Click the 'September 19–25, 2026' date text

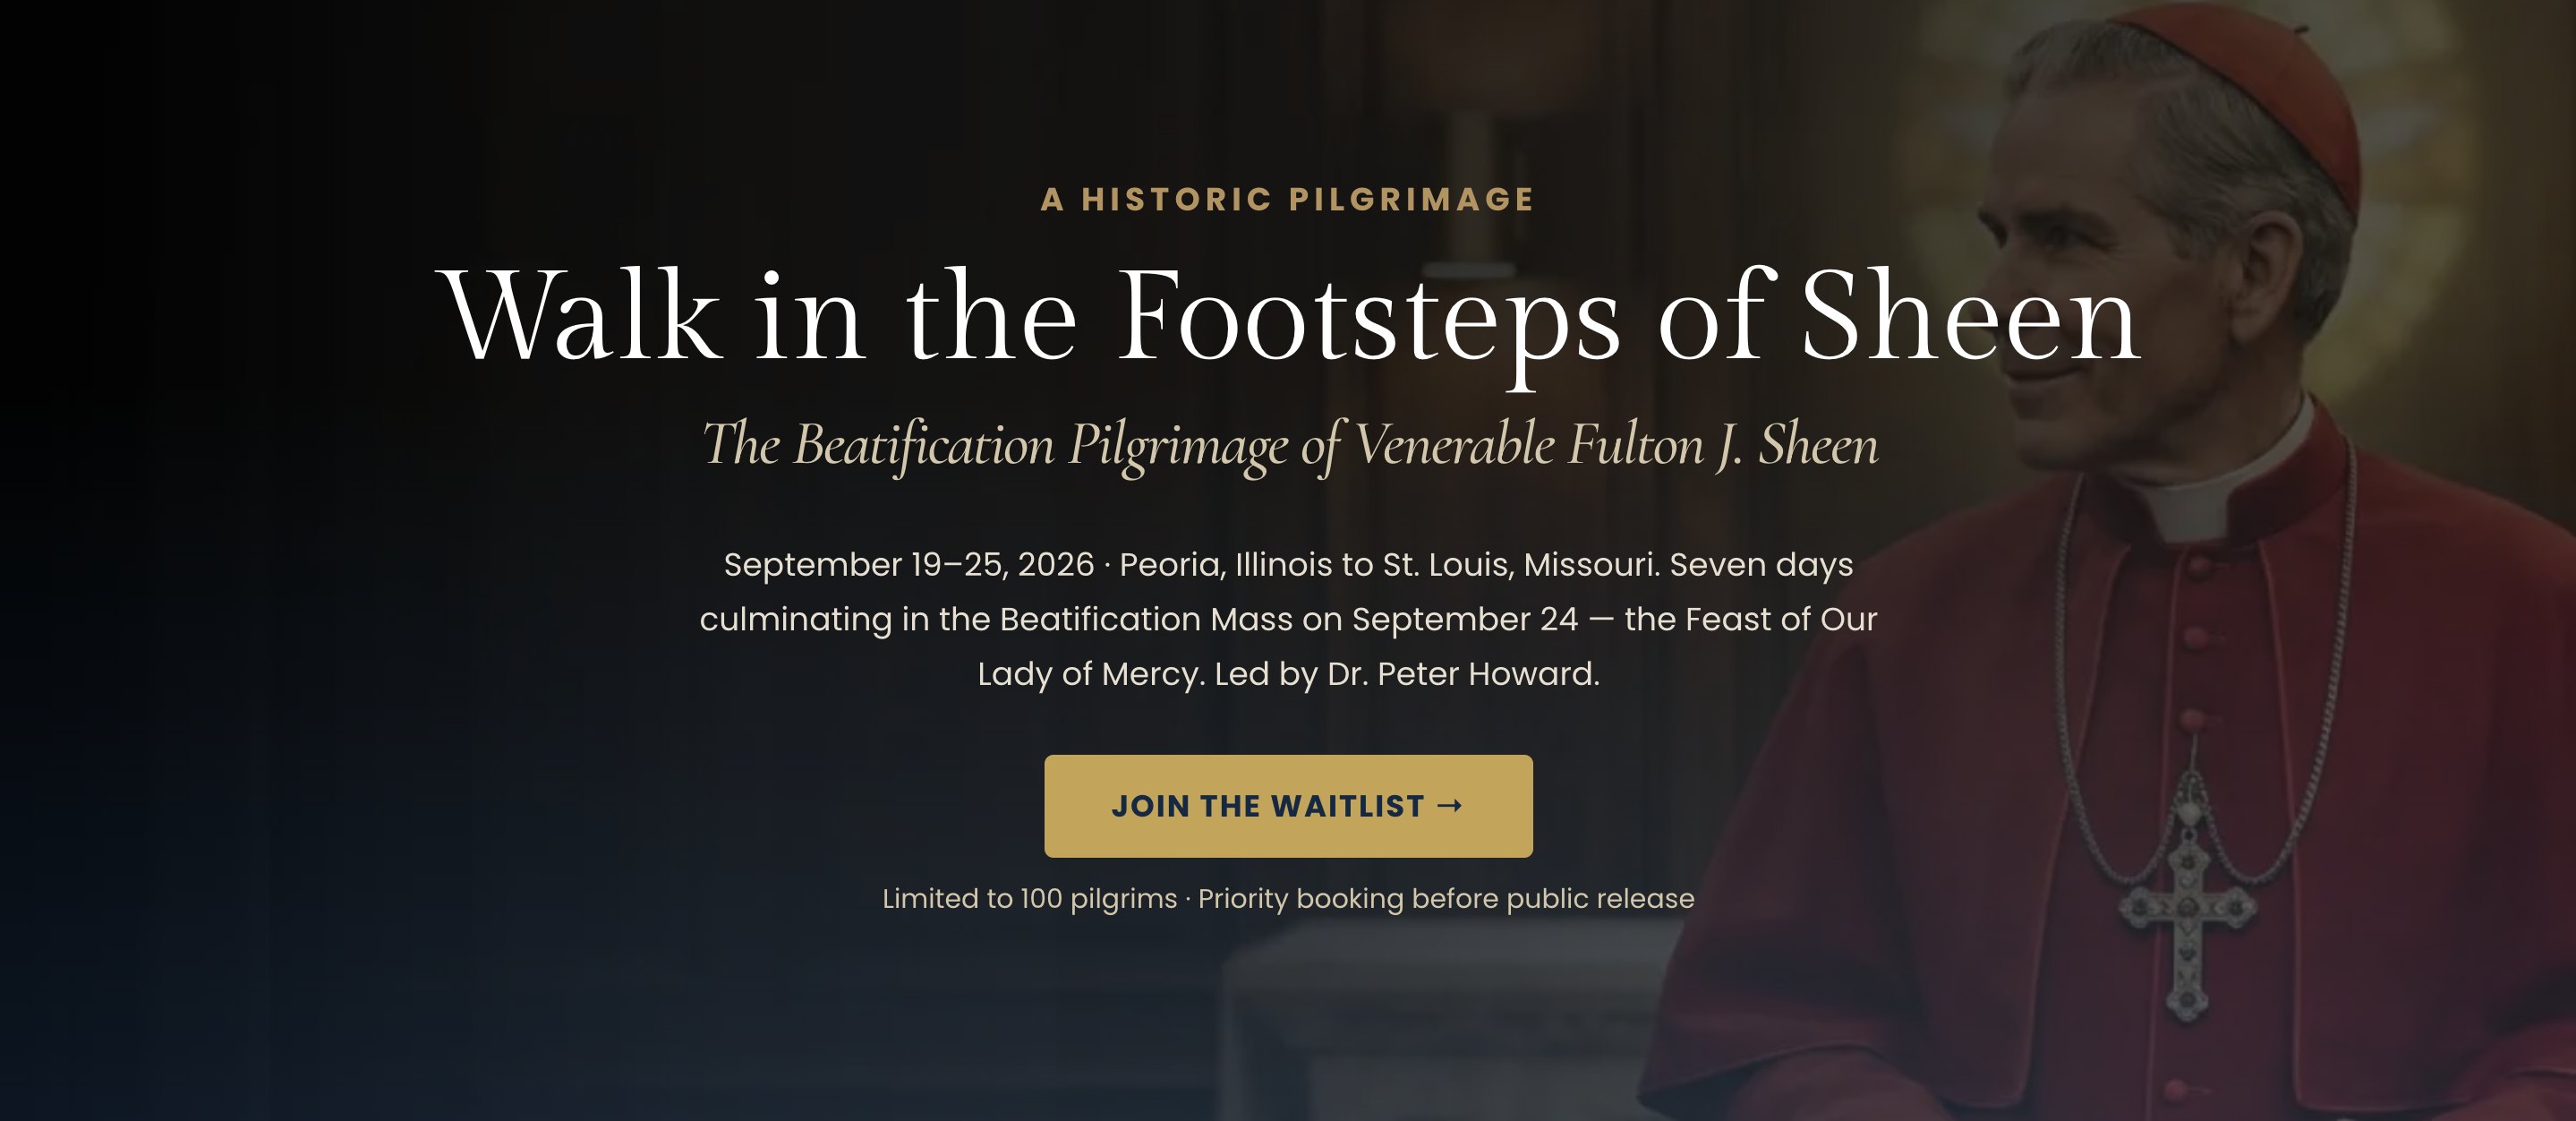(908, 564)
